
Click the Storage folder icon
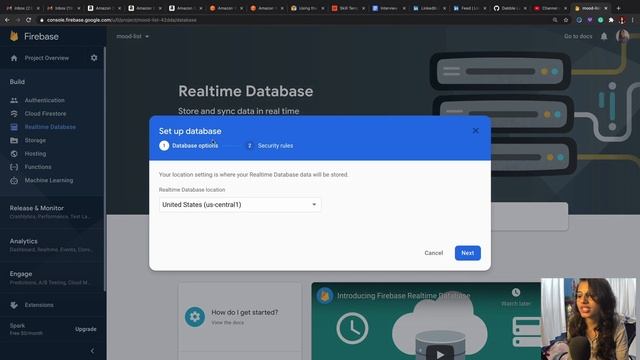pos(14,140)
